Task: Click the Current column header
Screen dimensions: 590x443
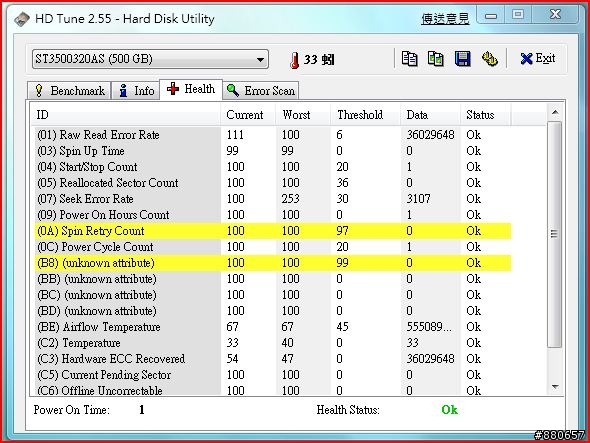Action: pyautogui.click(x=248, y=115)
